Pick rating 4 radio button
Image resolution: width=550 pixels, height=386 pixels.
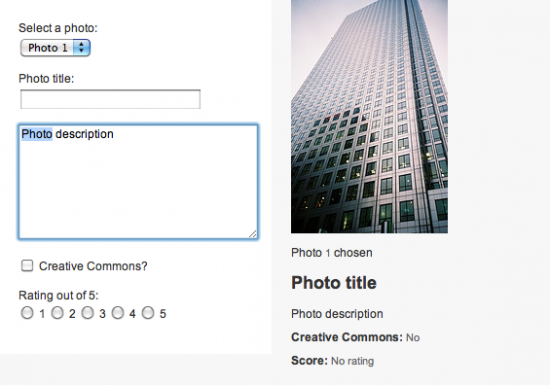[118, 313]
